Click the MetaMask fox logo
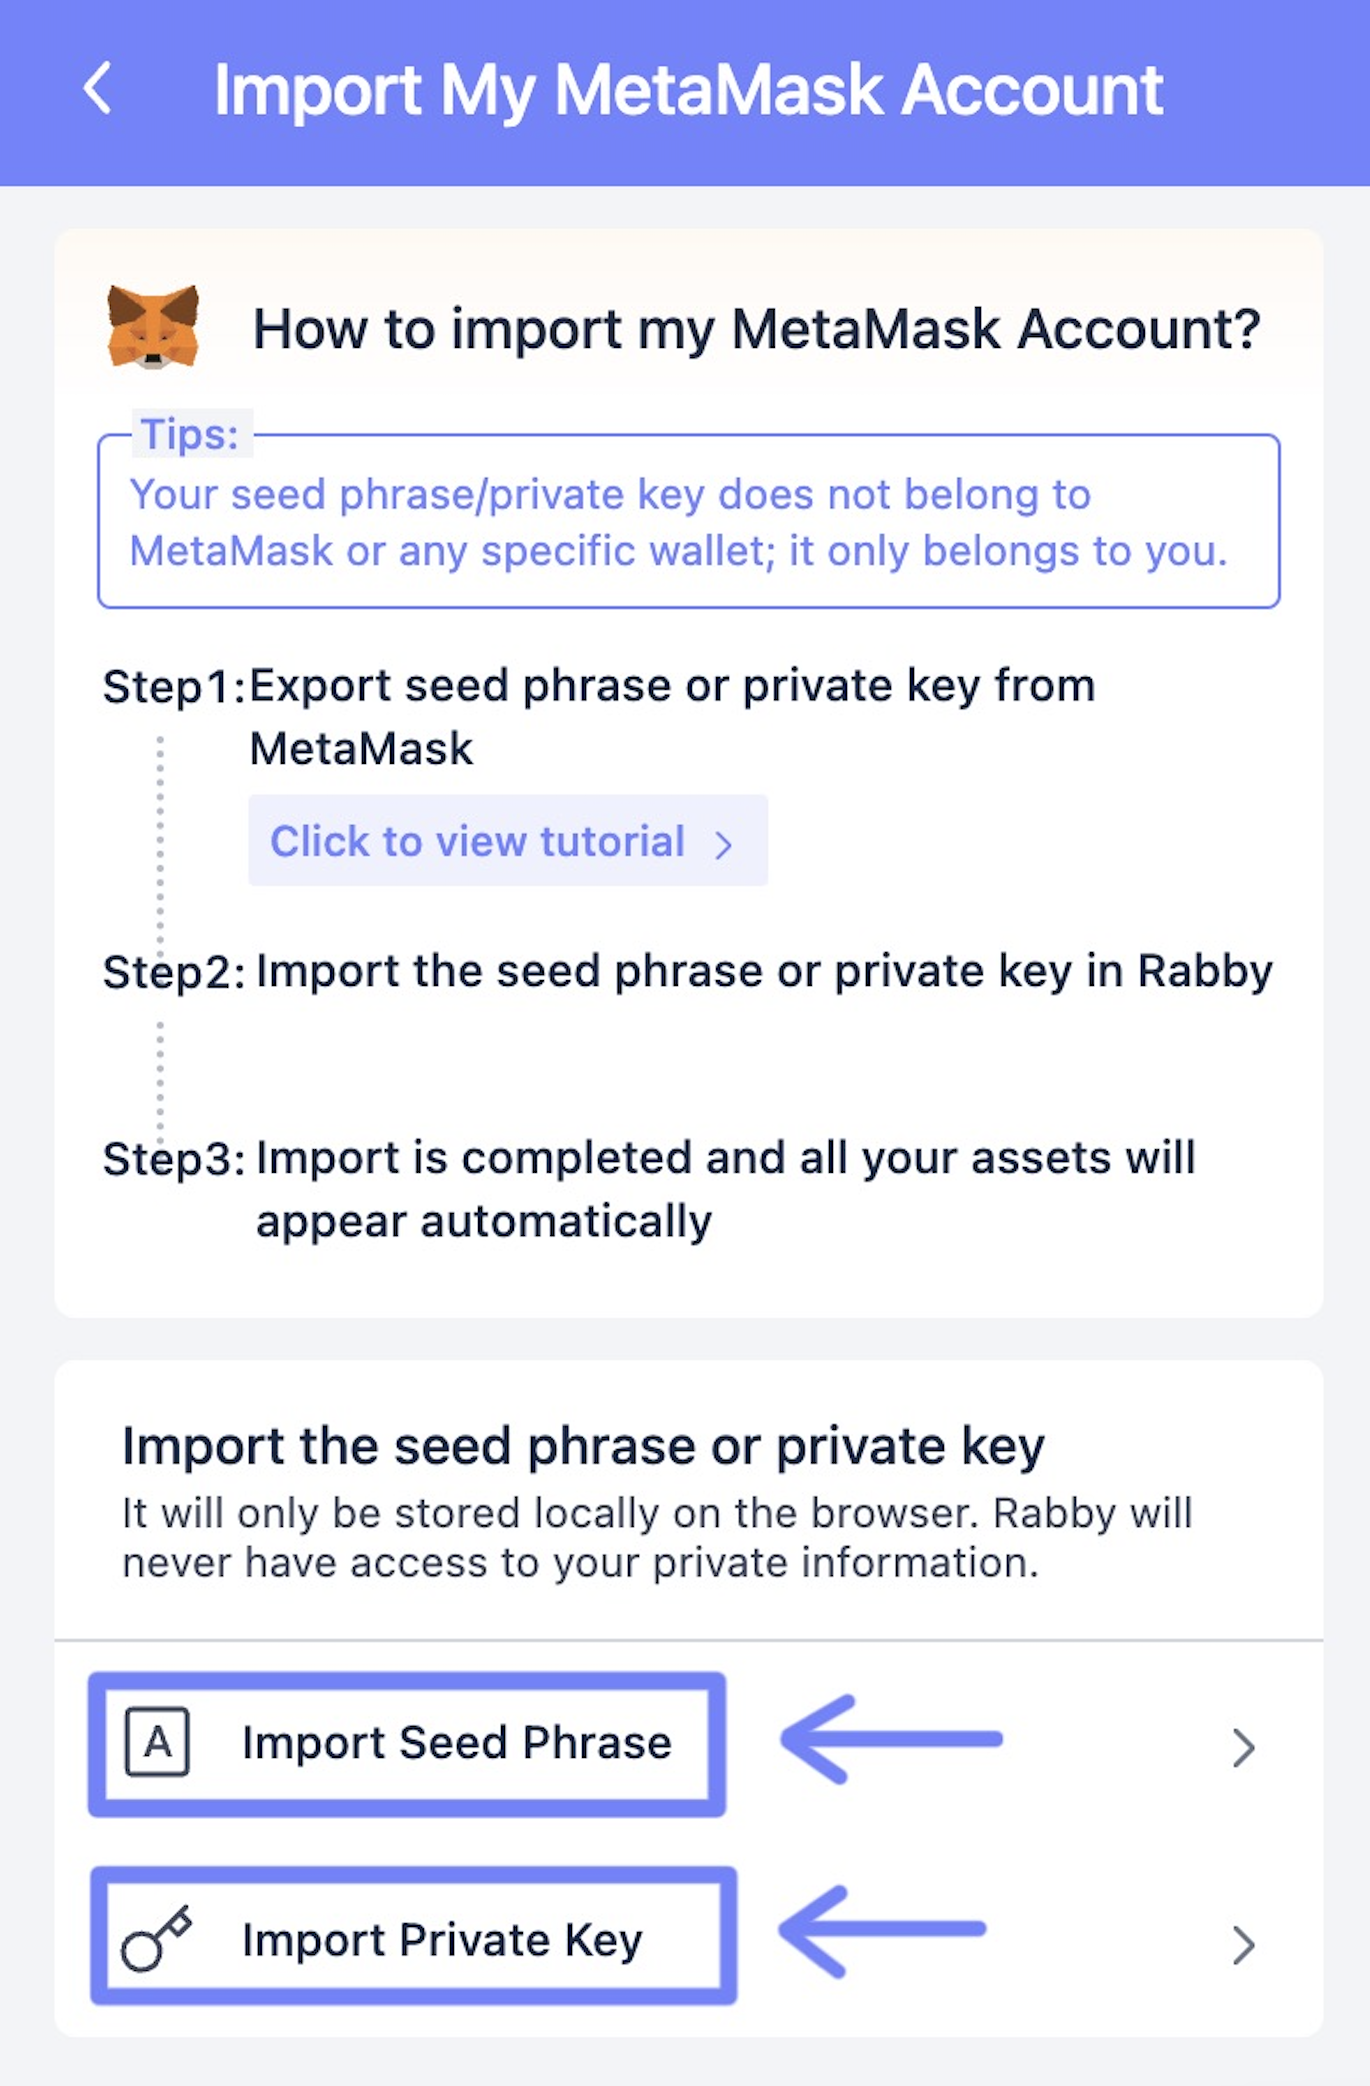Image resolution: width=1370 pixels, height=2086 pixels. coord(153,327)
